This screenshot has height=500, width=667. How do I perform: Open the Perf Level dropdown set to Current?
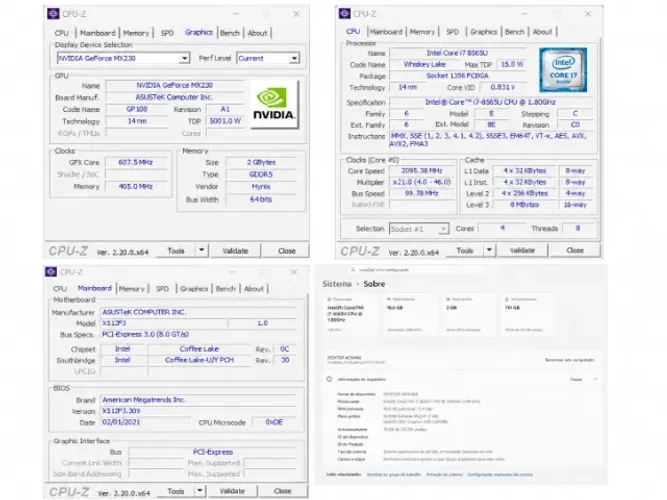point(268,58)
